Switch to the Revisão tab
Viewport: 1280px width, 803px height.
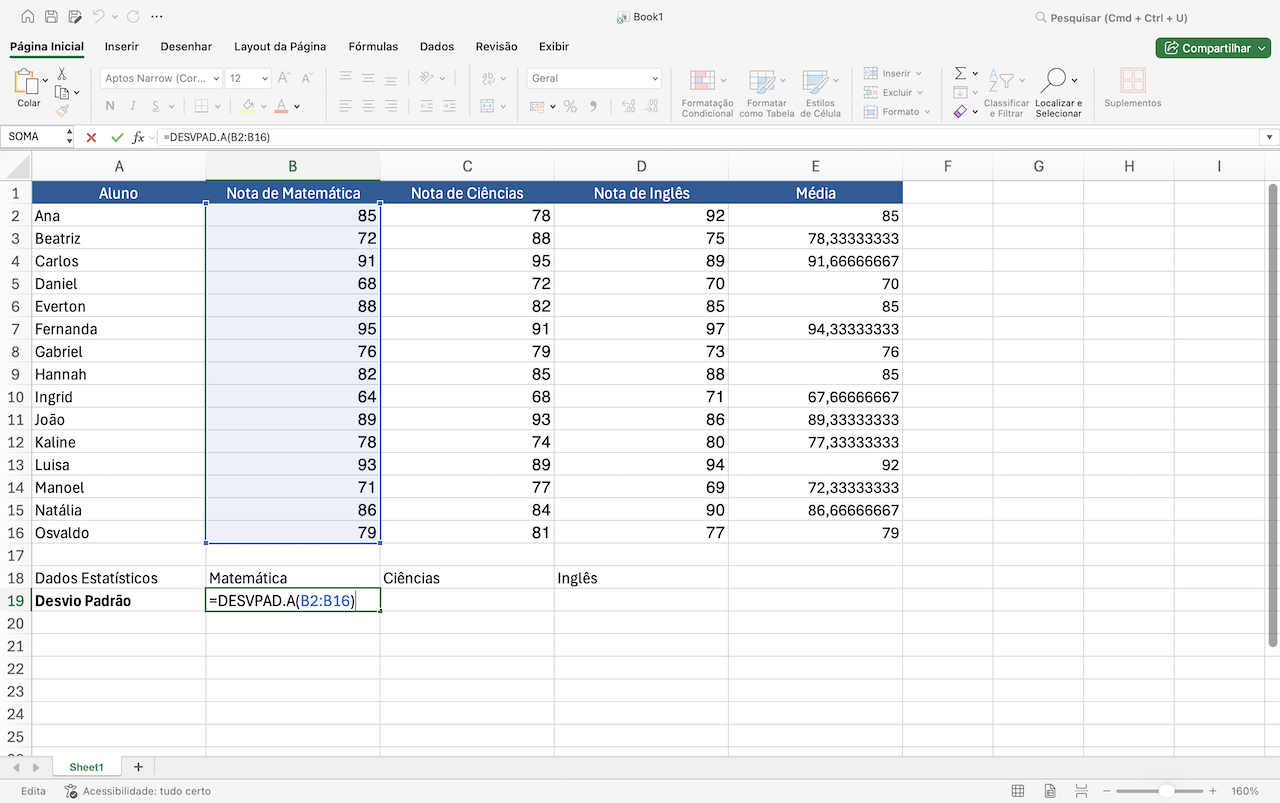coord(496,46)
